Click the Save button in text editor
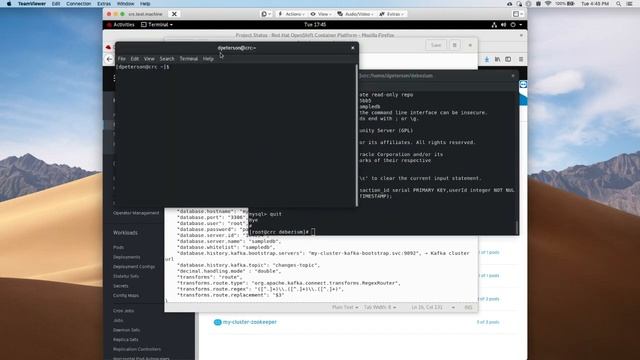This screenshot has width=640, height=360. click(436, 45)
